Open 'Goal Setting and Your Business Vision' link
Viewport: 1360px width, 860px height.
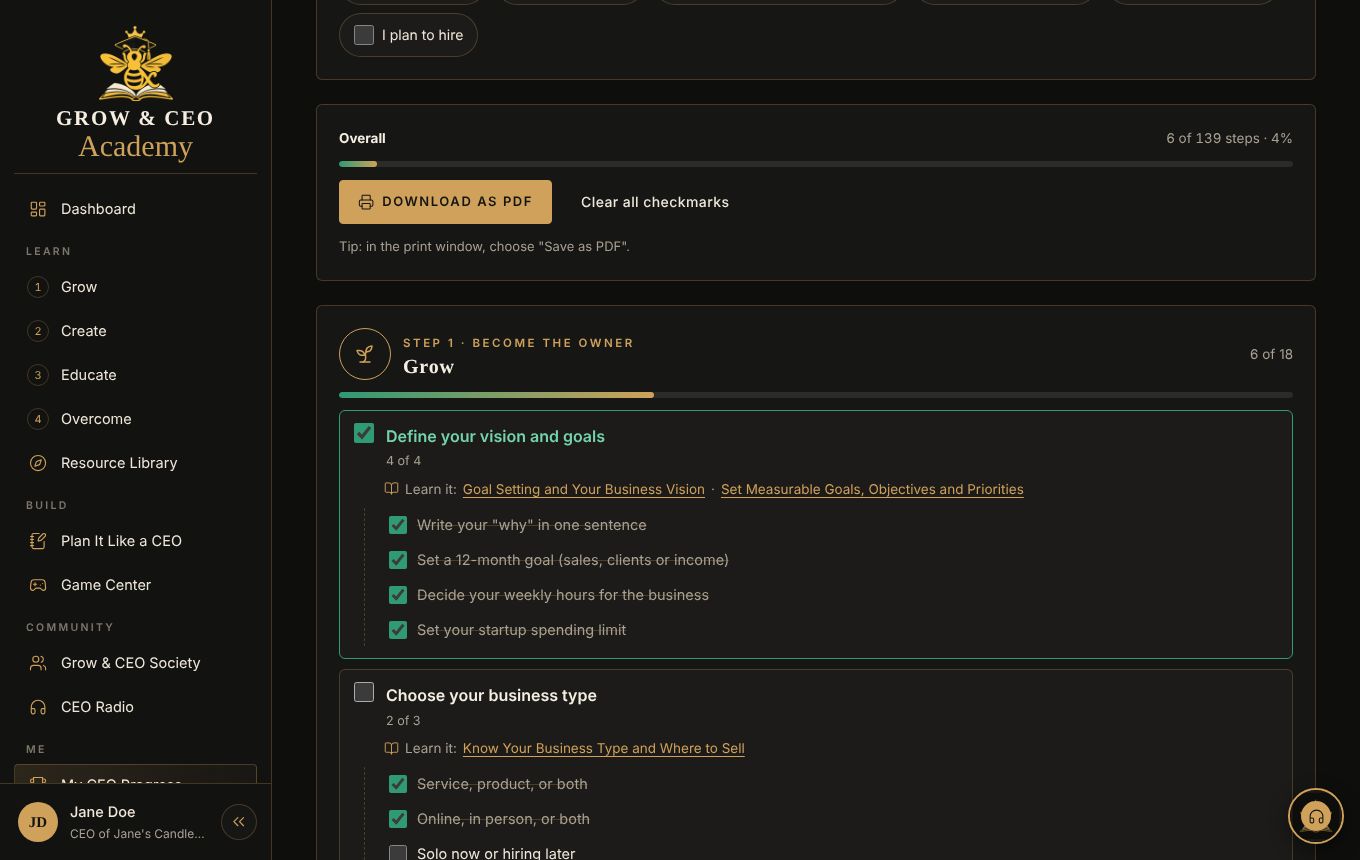[x=583, y=489]
